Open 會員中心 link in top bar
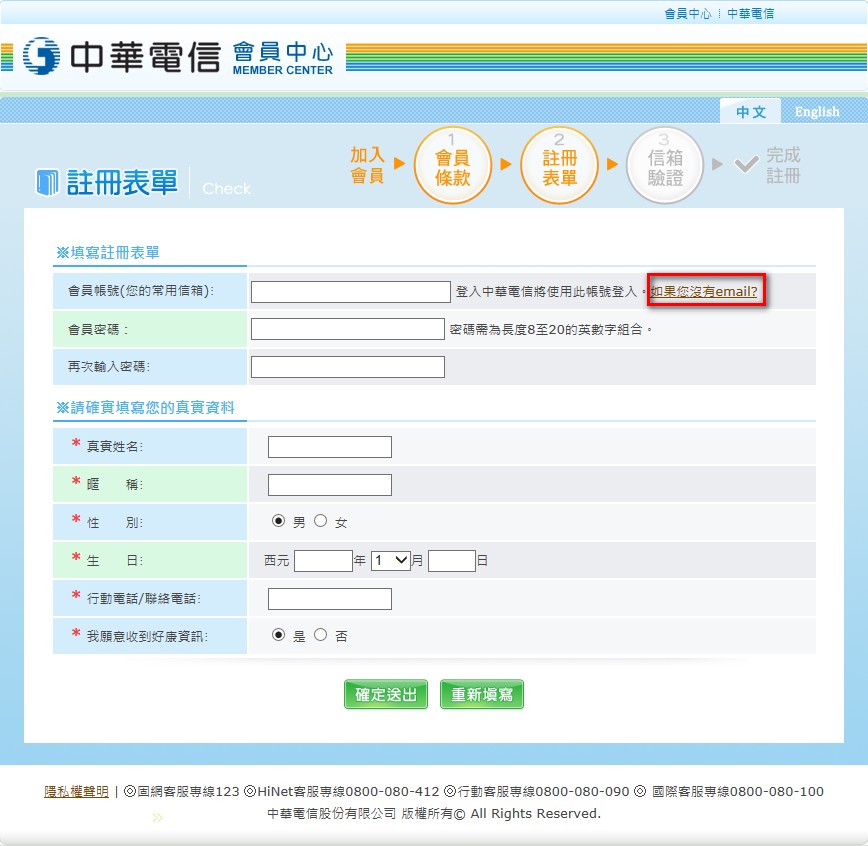 (688, 14)
